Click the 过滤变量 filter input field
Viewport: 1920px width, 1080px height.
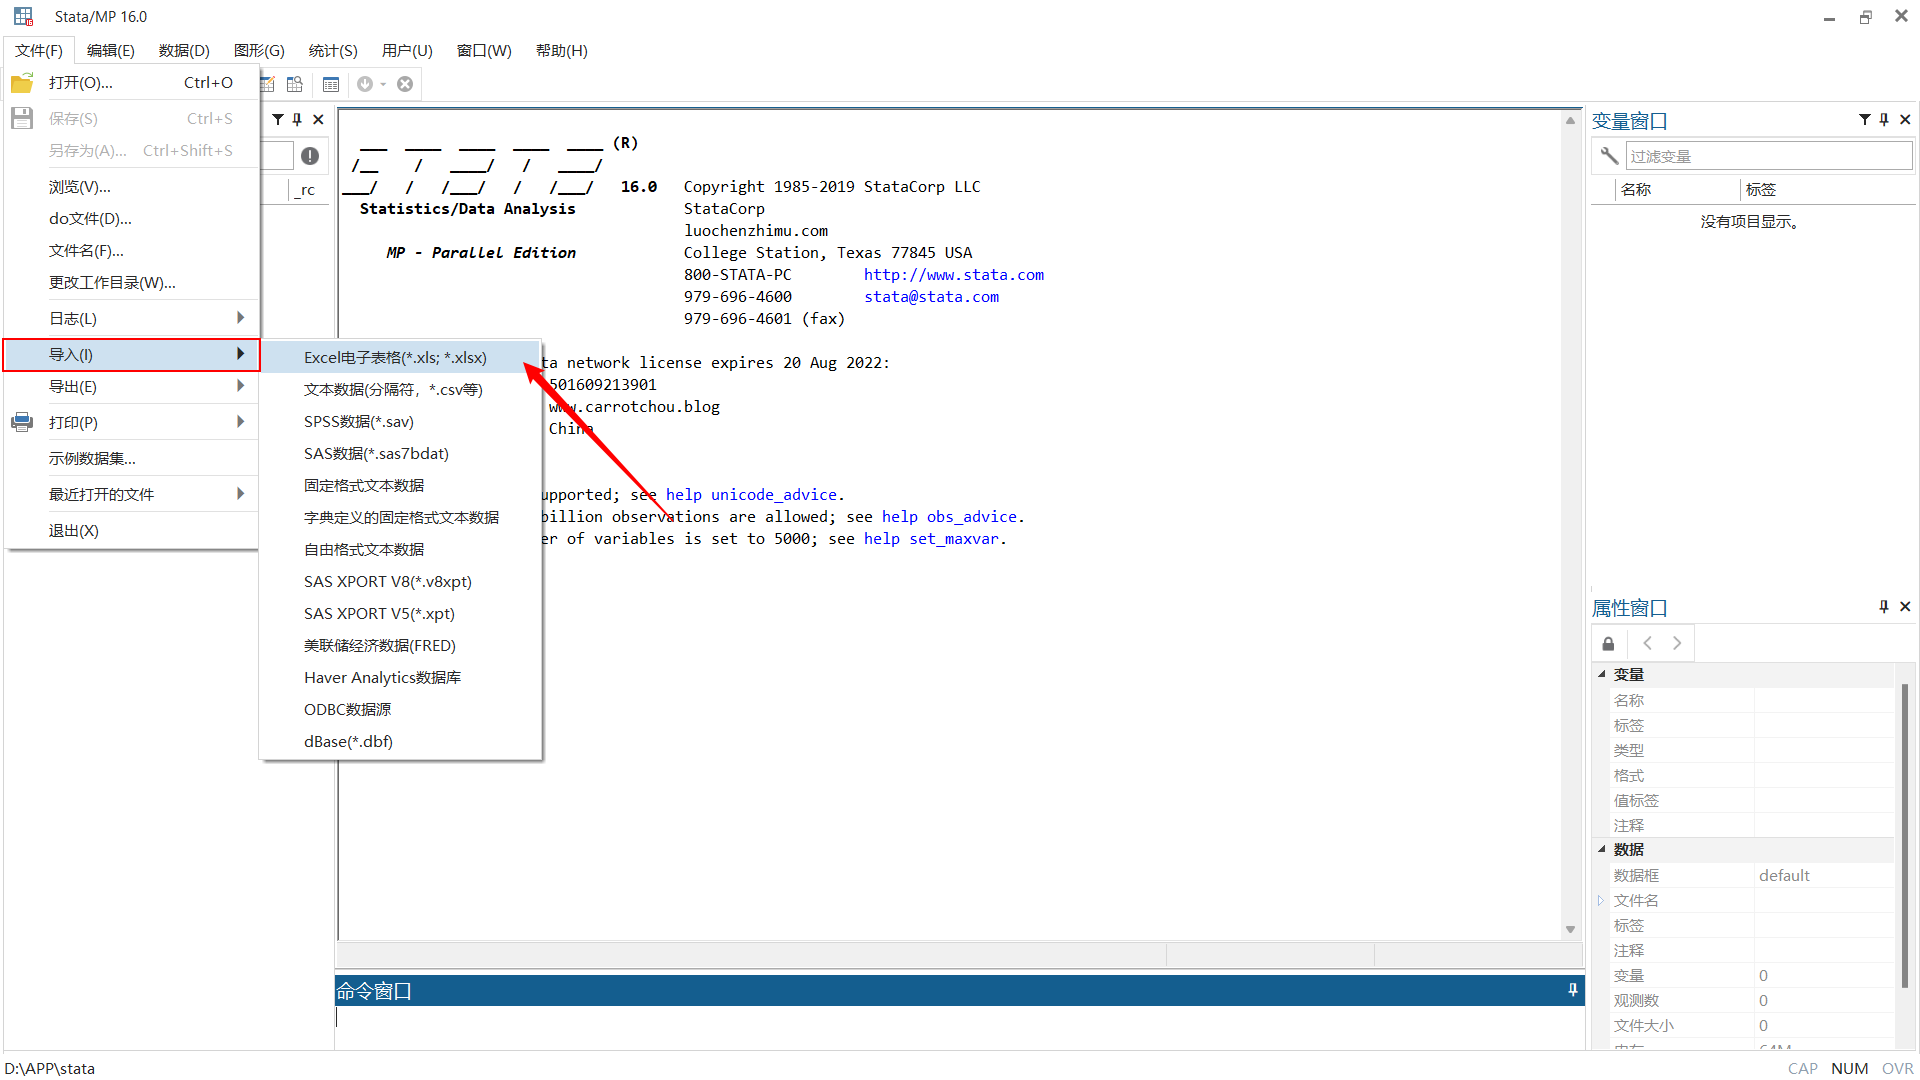[1768, 156]
